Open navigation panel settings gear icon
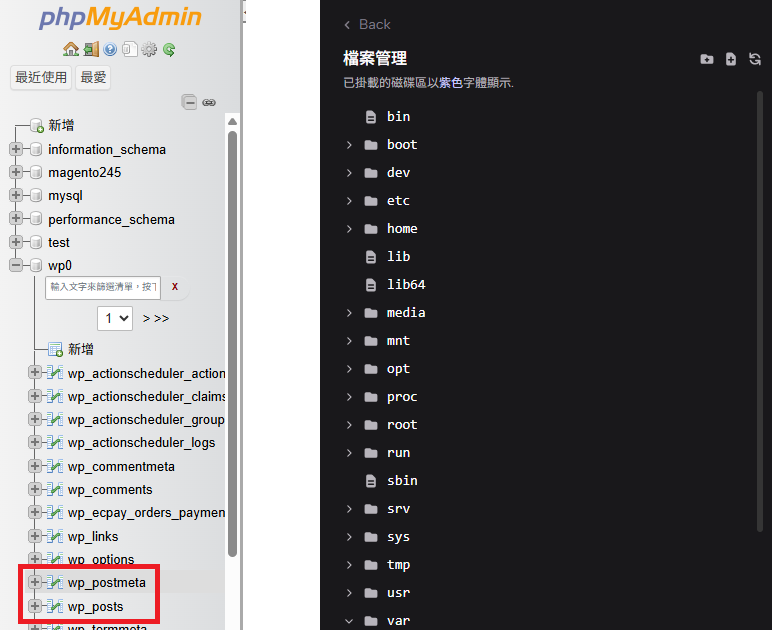The height and width of the screenshot is (630, 772). 149,49
